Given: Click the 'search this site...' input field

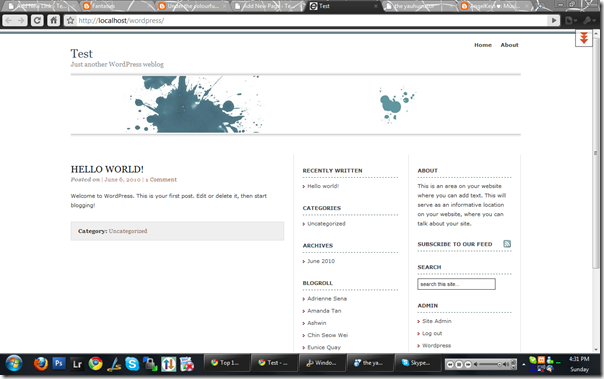Looking at the screenshot, I should [456, 284].
